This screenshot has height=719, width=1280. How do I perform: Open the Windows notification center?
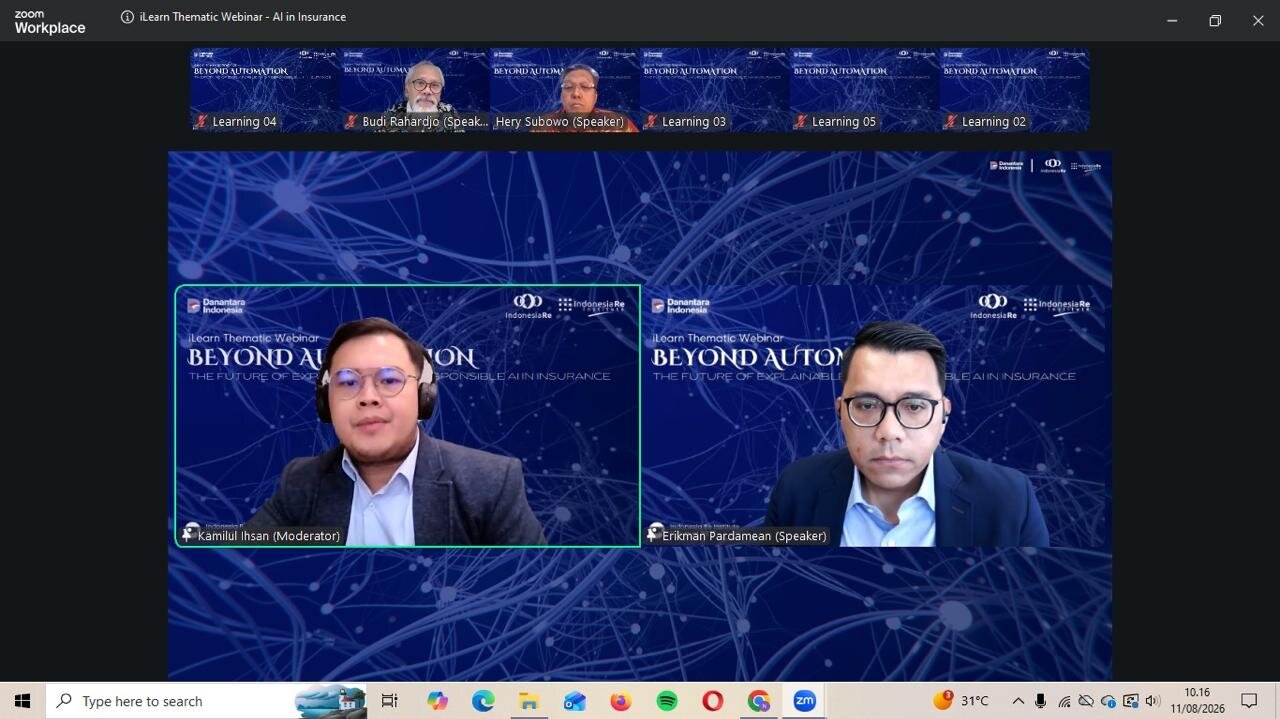[x=1249, y=701]
